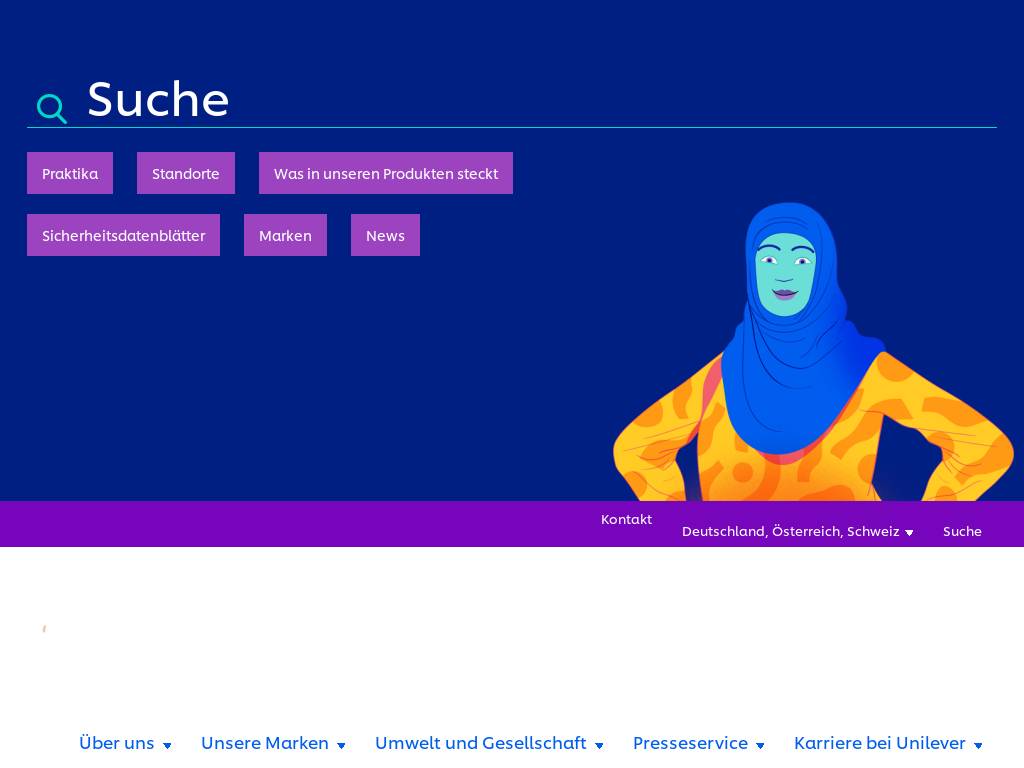This screenshot has height=768, width=1024.
Task: Type in the Suche search field
Action: click(x=540, y=100)
